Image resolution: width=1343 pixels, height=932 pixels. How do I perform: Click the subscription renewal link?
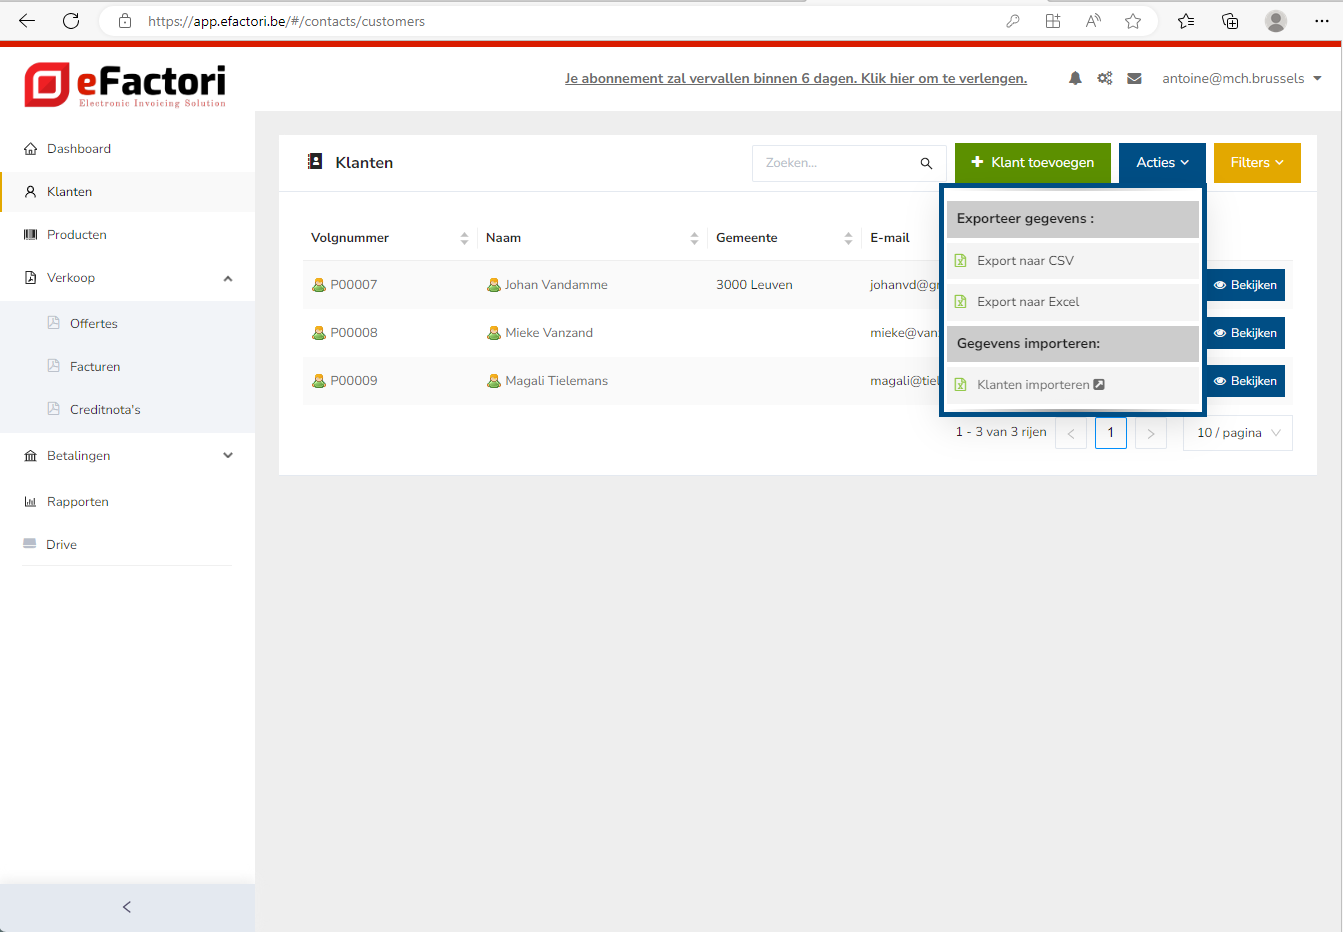[x=795, y=78]
